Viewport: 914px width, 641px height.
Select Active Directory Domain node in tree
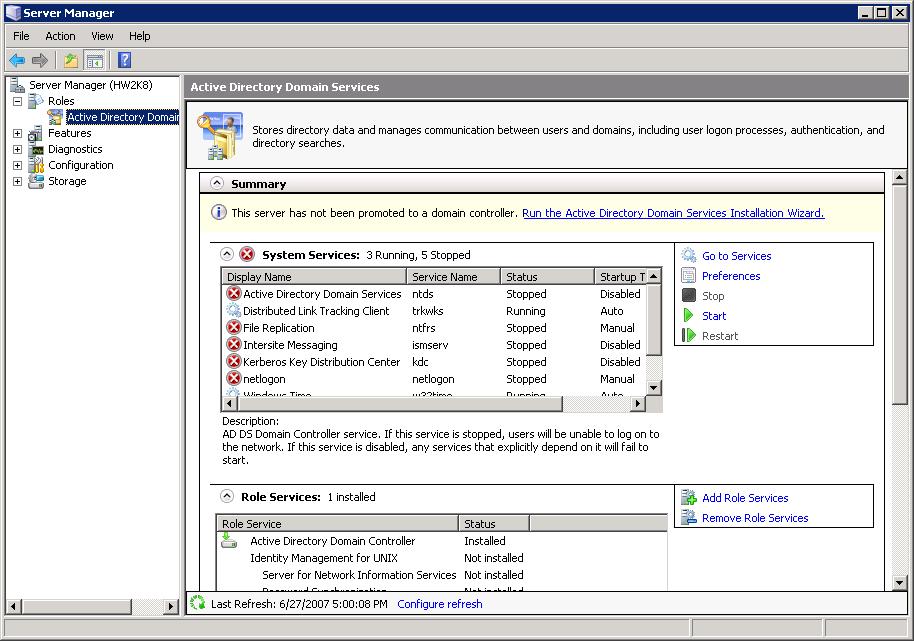click(122, 117)
